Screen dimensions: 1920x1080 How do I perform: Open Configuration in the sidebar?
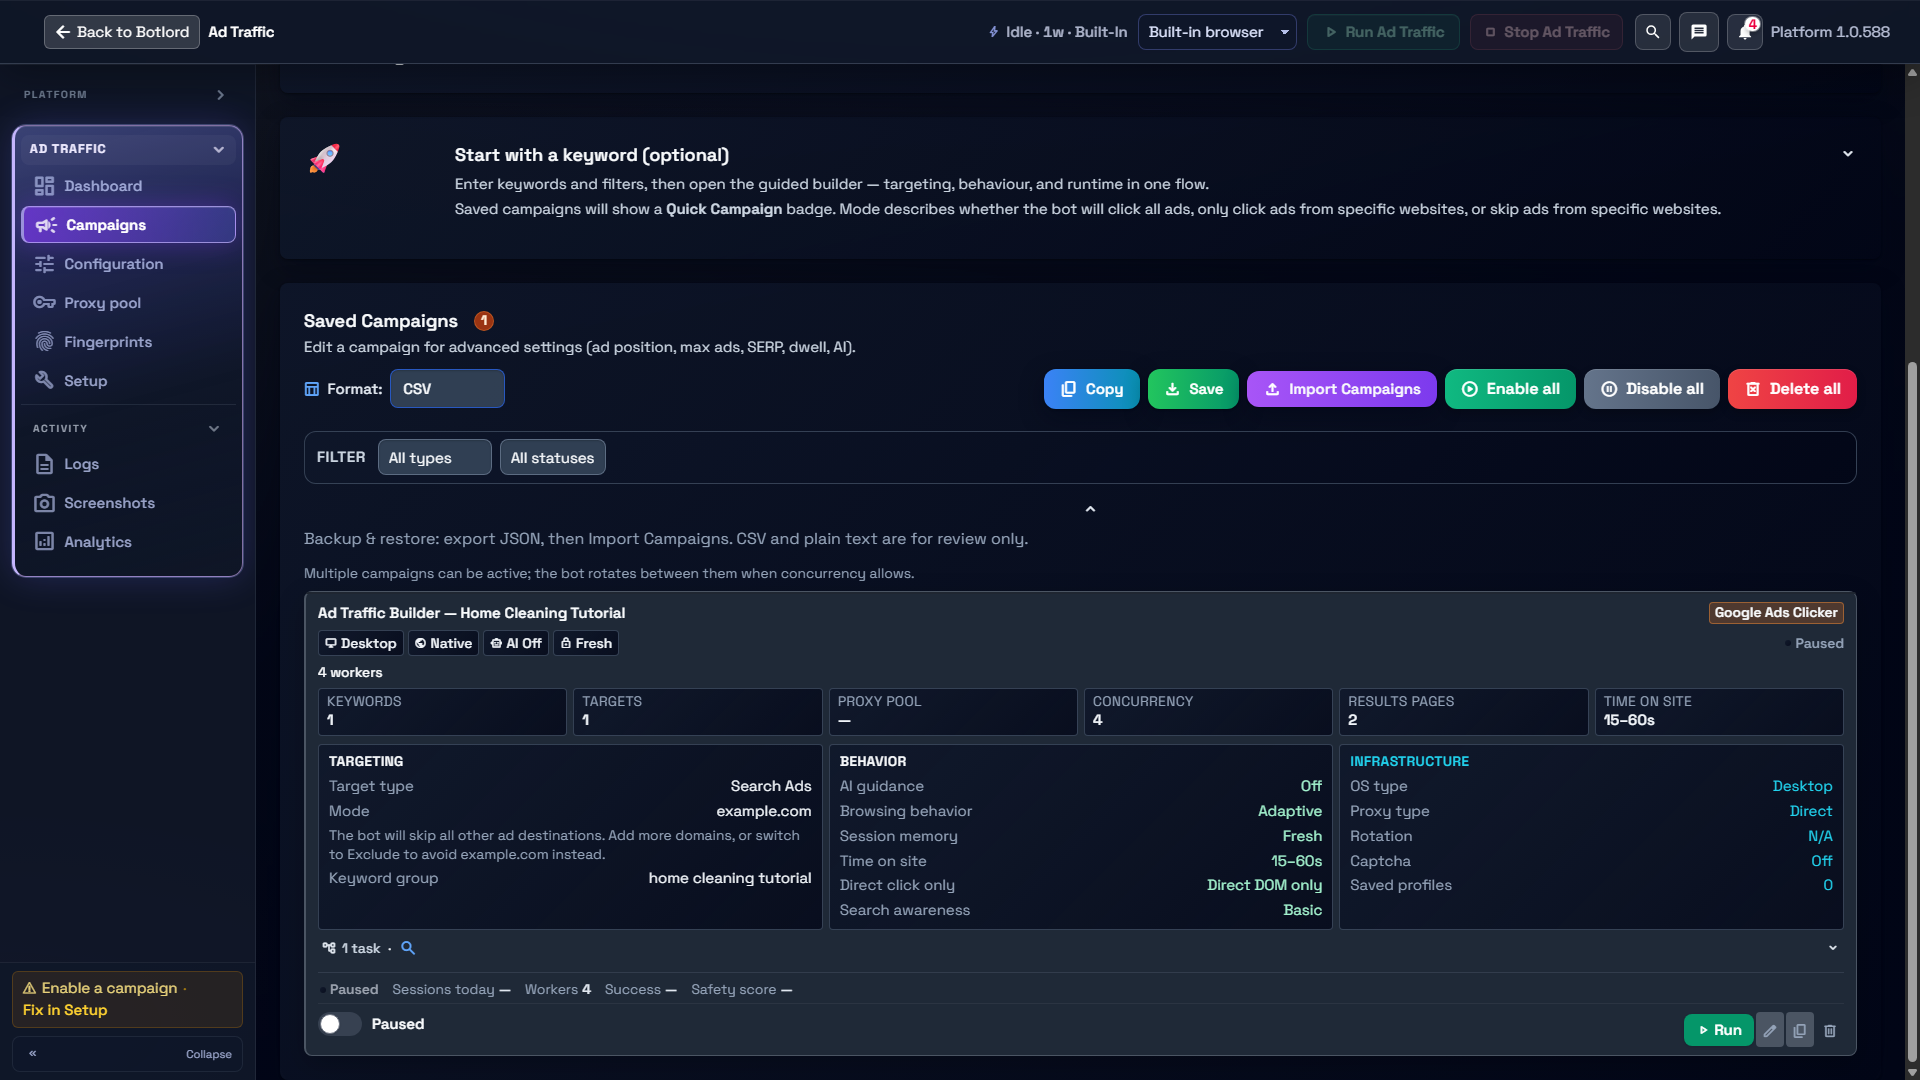pos(128,264)
